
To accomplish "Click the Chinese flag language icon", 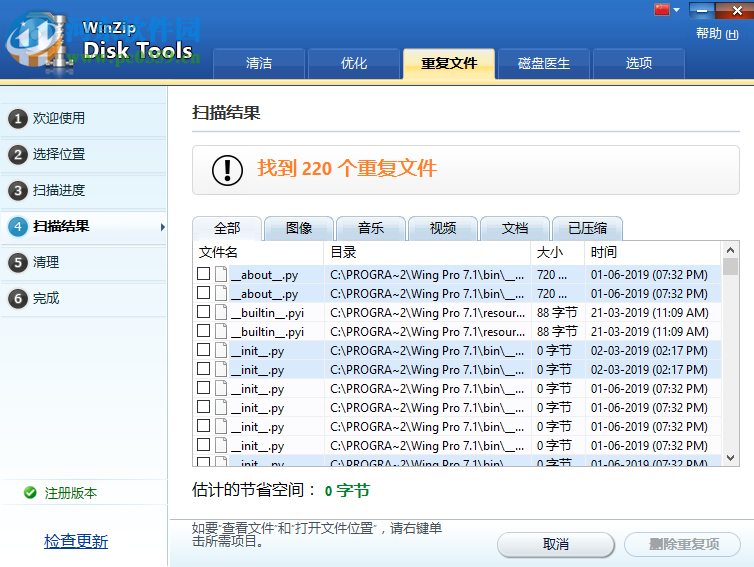I will (x=662, y=9).
